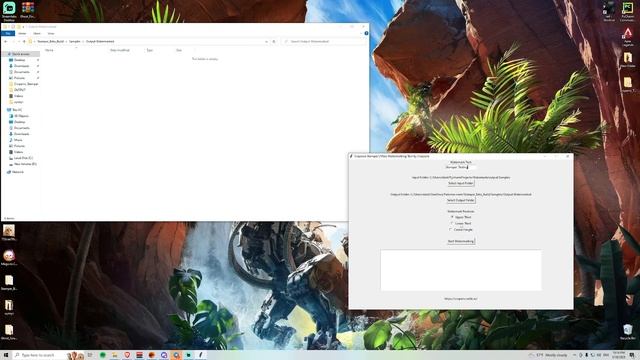Open the File tab in File Explorer

tap(8, 33)
